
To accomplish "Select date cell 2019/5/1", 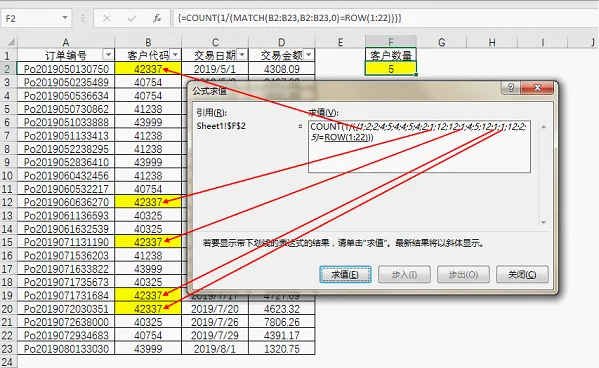I will (x=215, y=69).
